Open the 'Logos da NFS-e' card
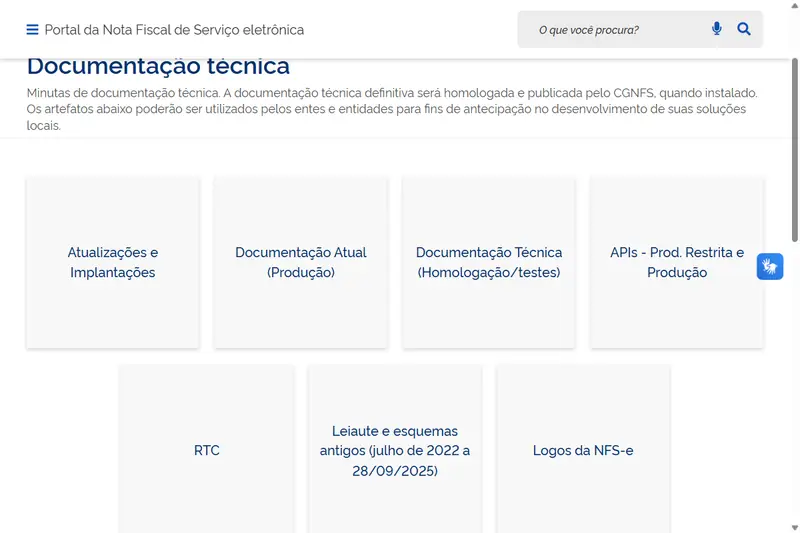The width and height of the screenshot is (800, 533). tap(583, 449)
